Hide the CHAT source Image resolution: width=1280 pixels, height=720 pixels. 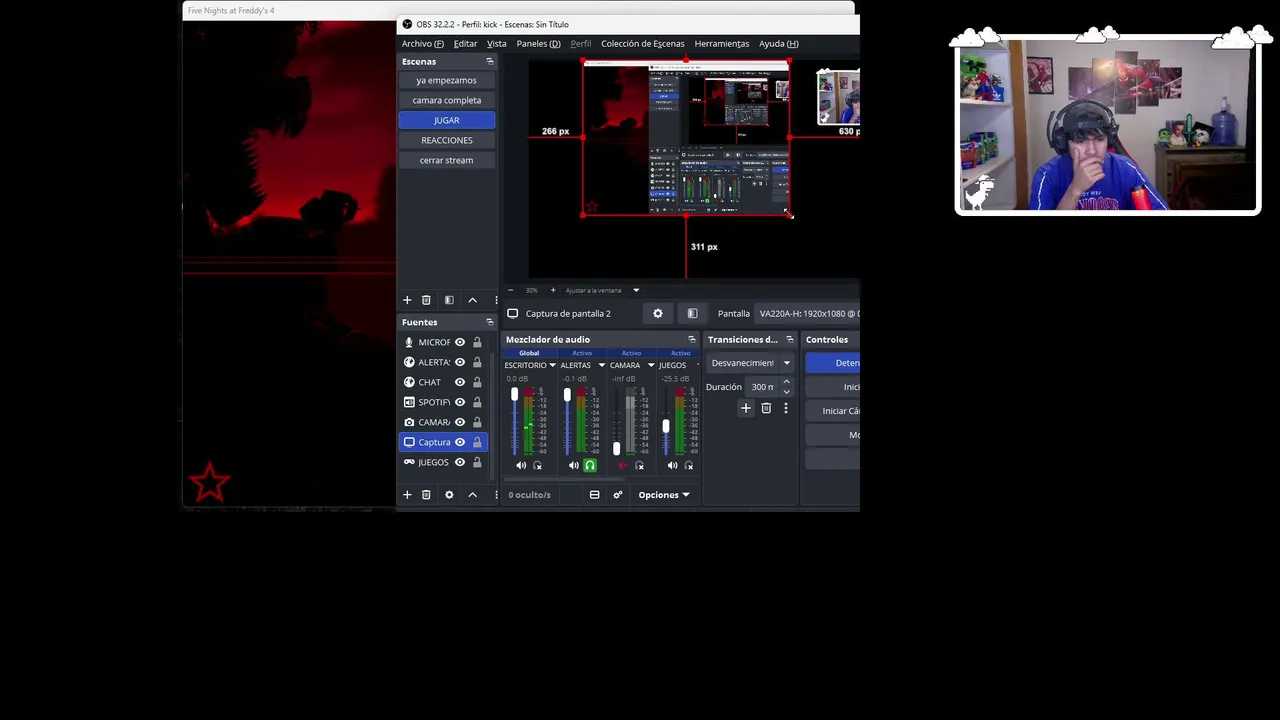coord(460,382)
